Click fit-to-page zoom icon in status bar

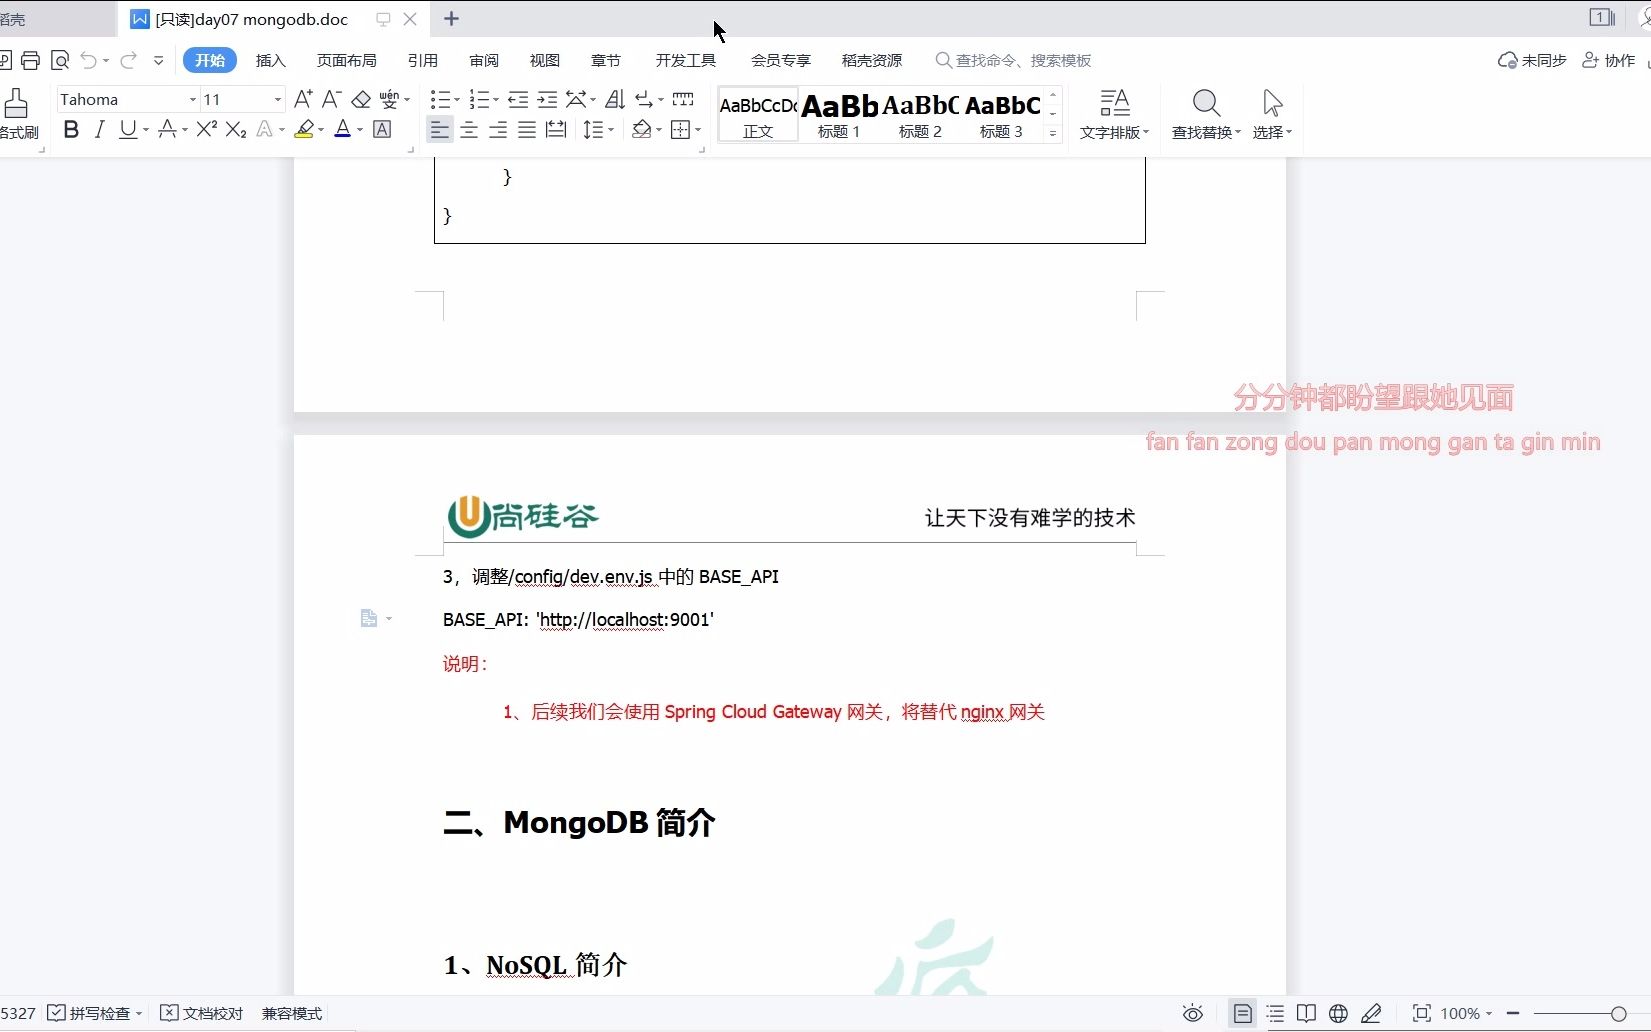[x=1421, y=1013]
